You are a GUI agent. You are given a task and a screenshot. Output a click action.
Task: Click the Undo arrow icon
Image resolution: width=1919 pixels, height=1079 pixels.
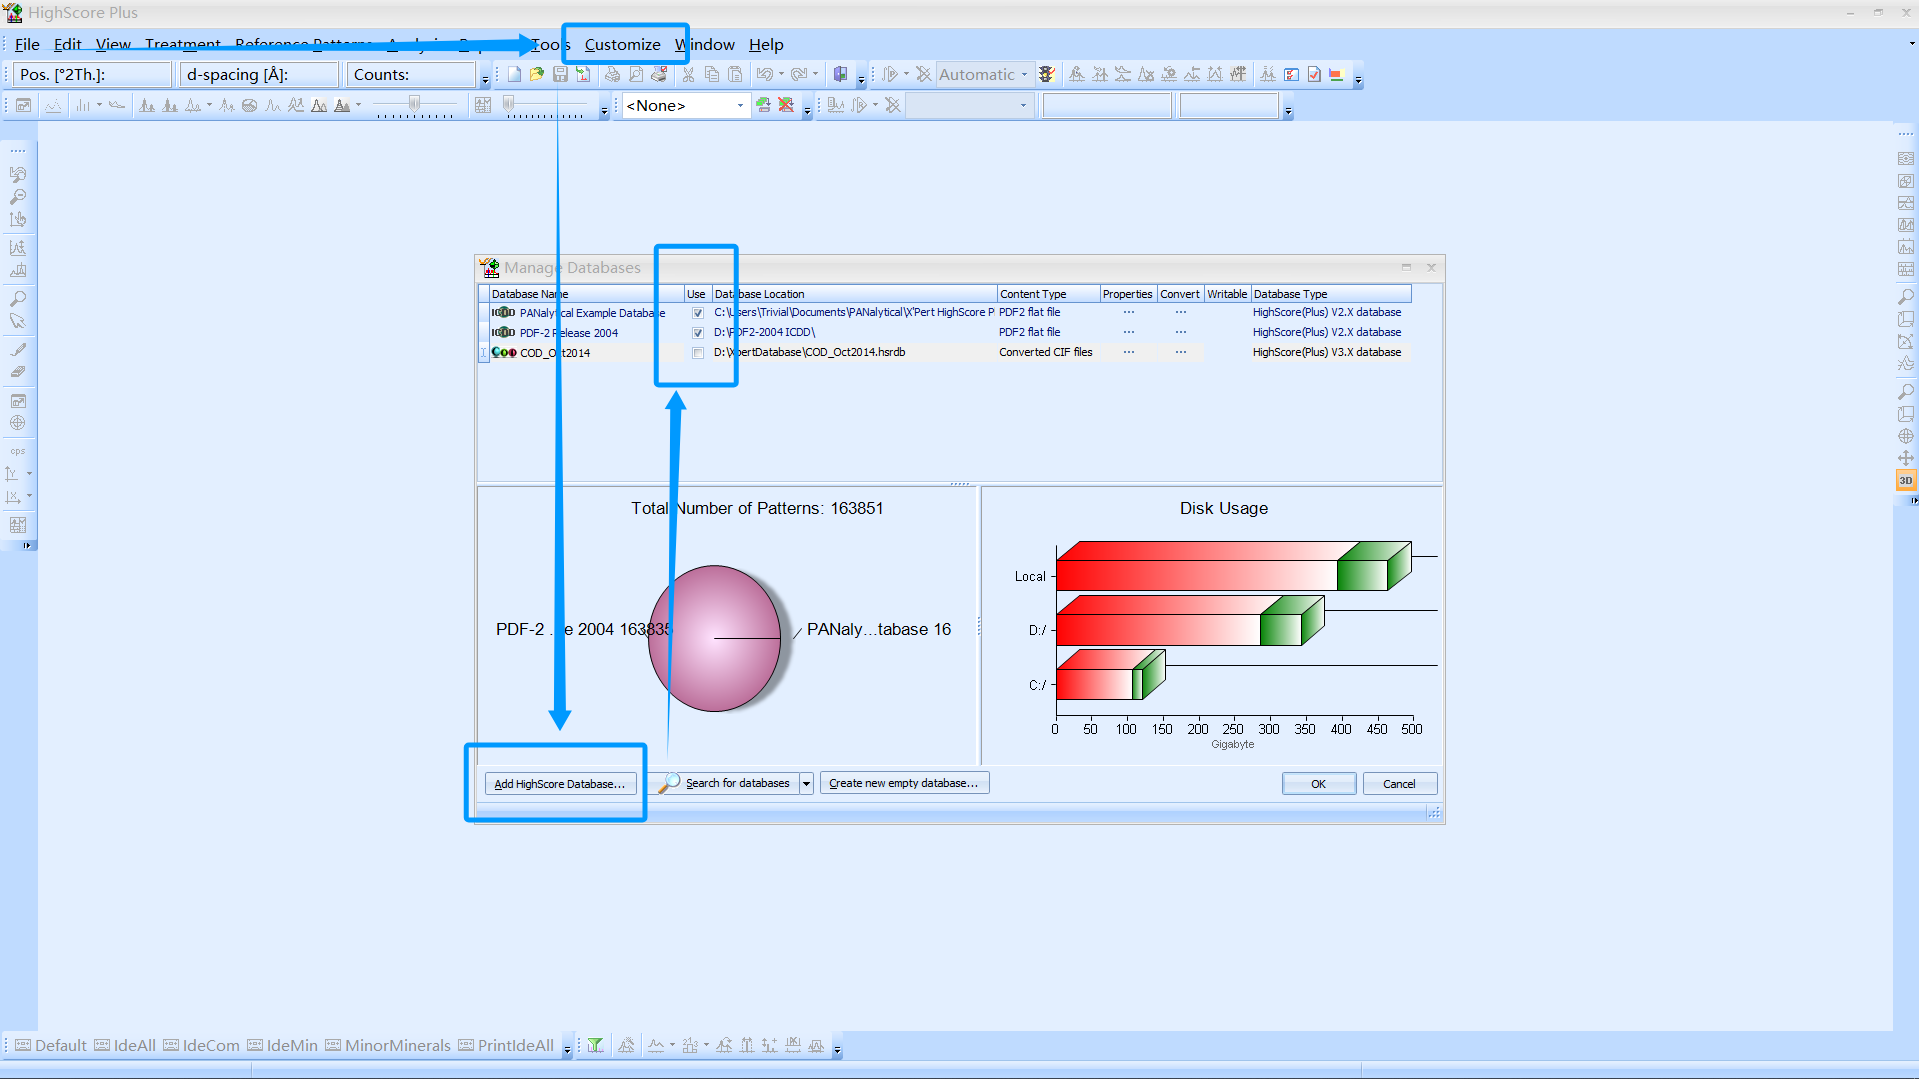765,74
